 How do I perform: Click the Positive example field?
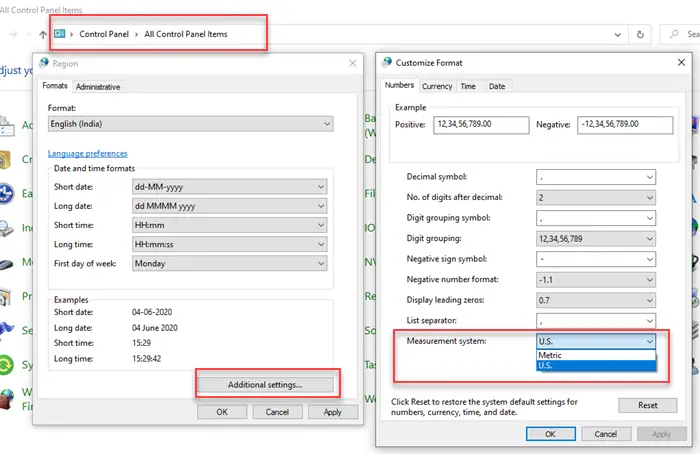[x=481, y=125]
